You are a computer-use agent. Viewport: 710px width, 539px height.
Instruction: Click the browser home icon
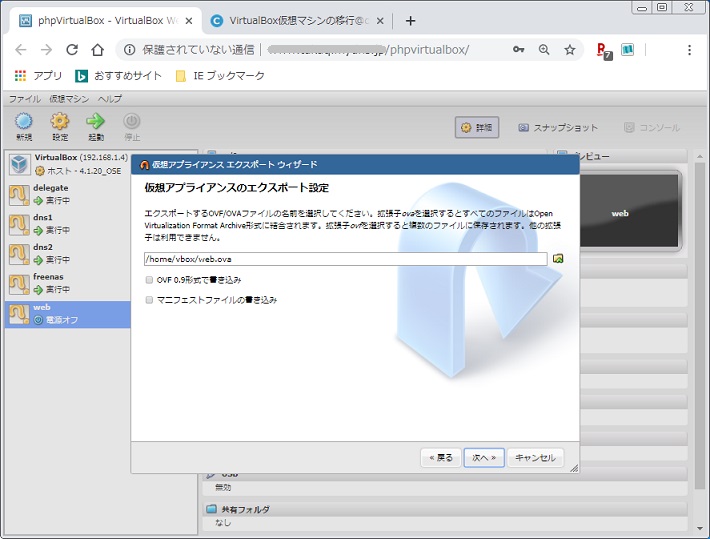97,49
